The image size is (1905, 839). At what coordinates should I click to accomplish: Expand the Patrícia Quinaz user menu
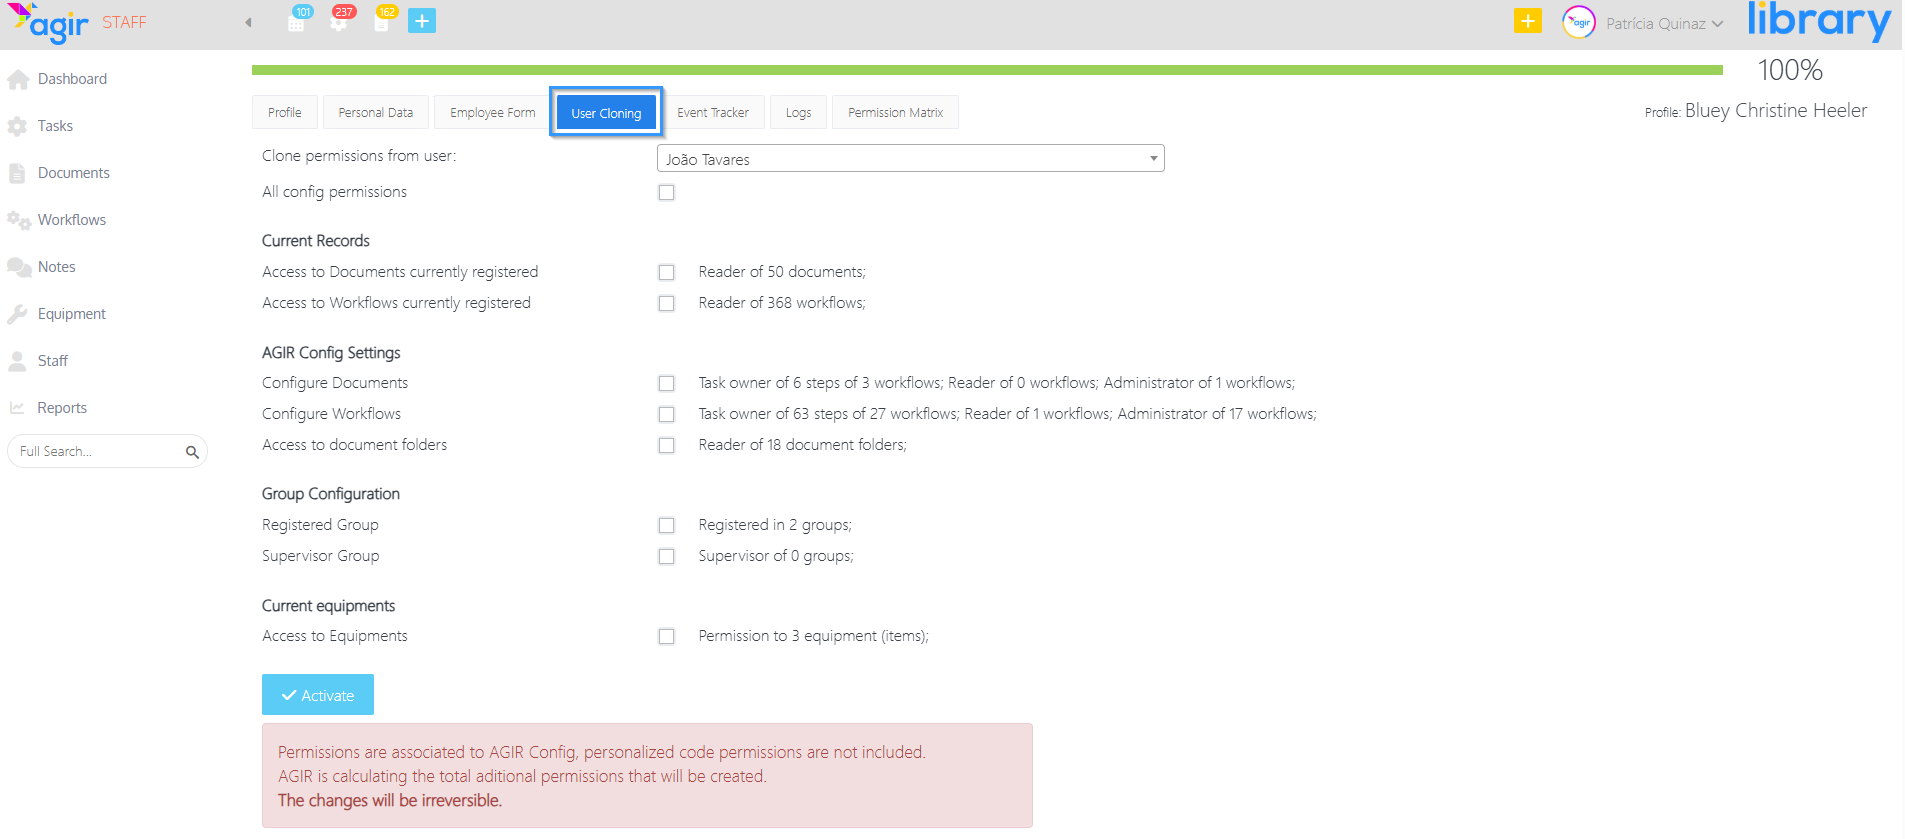(1664, 23)
